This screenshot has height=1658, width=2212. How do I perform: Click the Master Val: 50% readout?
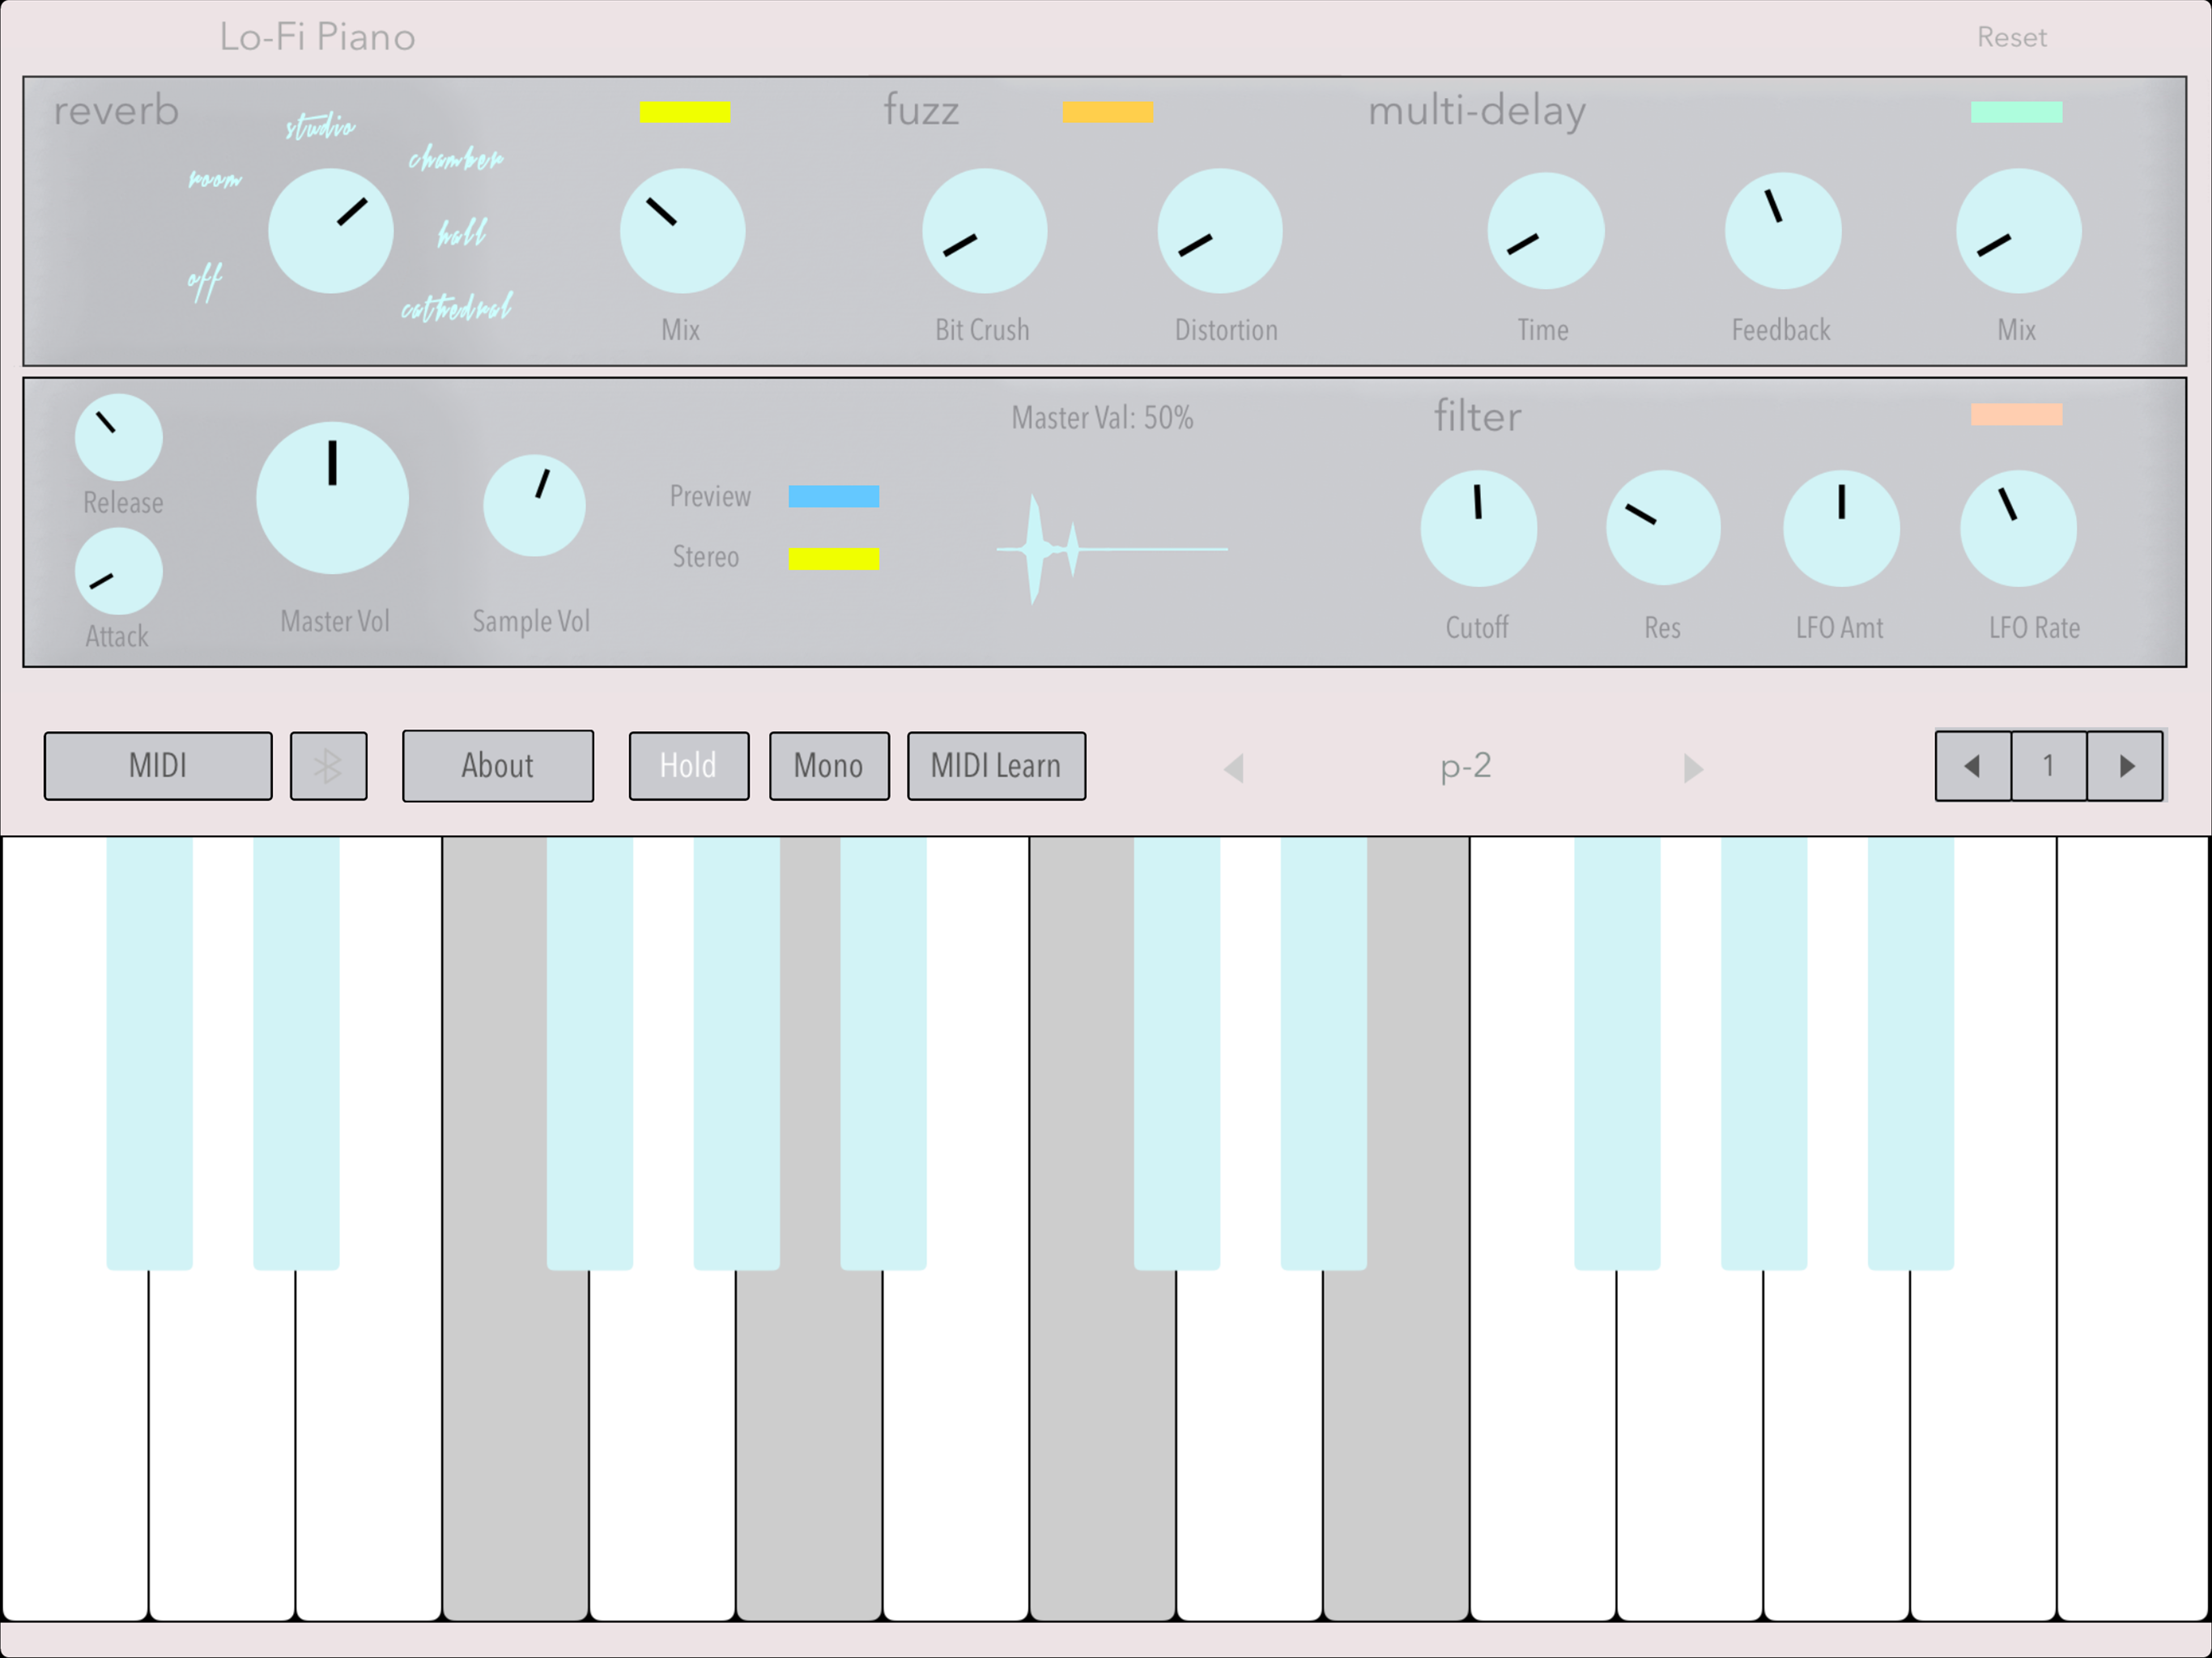[x=1102, y=418]
